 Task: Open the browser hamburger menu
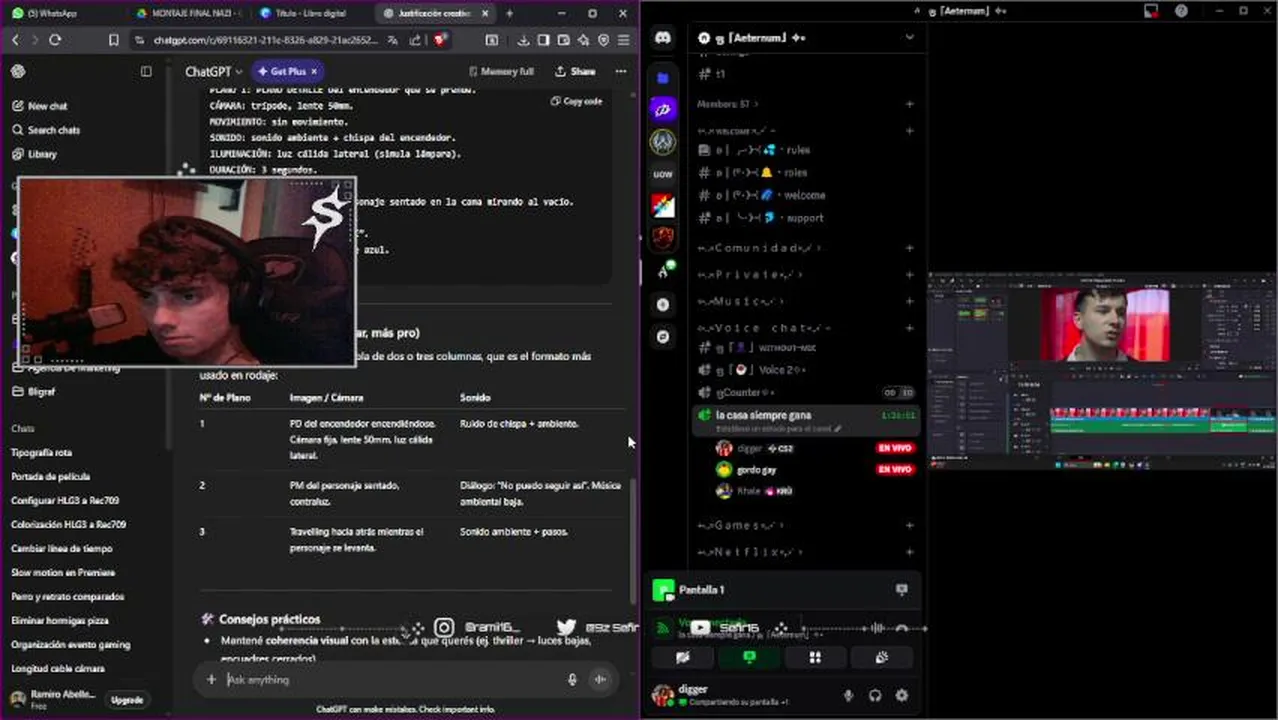pyautogui.click(x=624, y=40)
